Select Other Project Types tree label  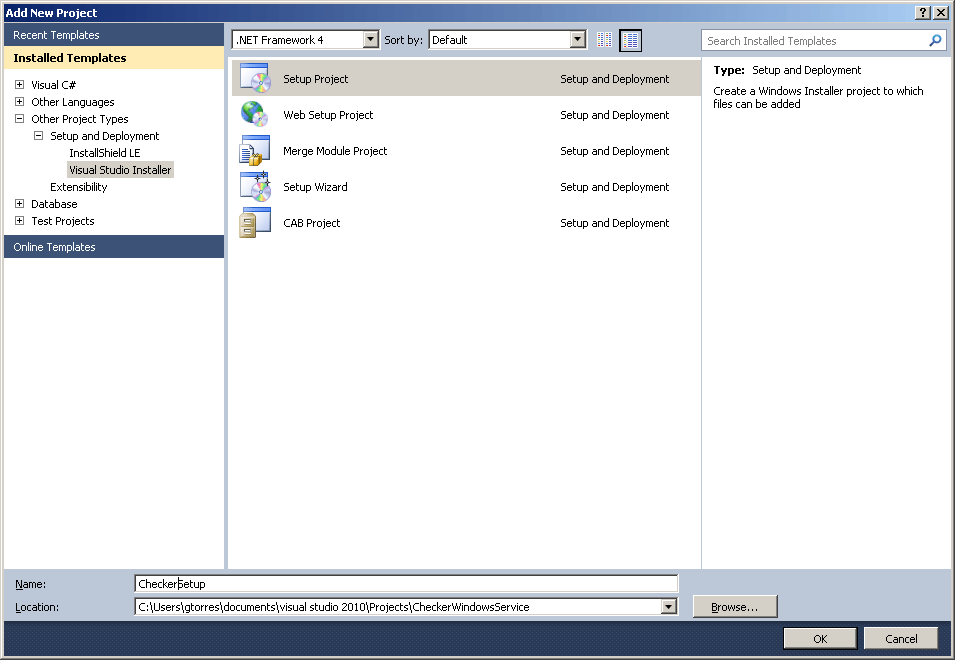[x=80, y=119]
